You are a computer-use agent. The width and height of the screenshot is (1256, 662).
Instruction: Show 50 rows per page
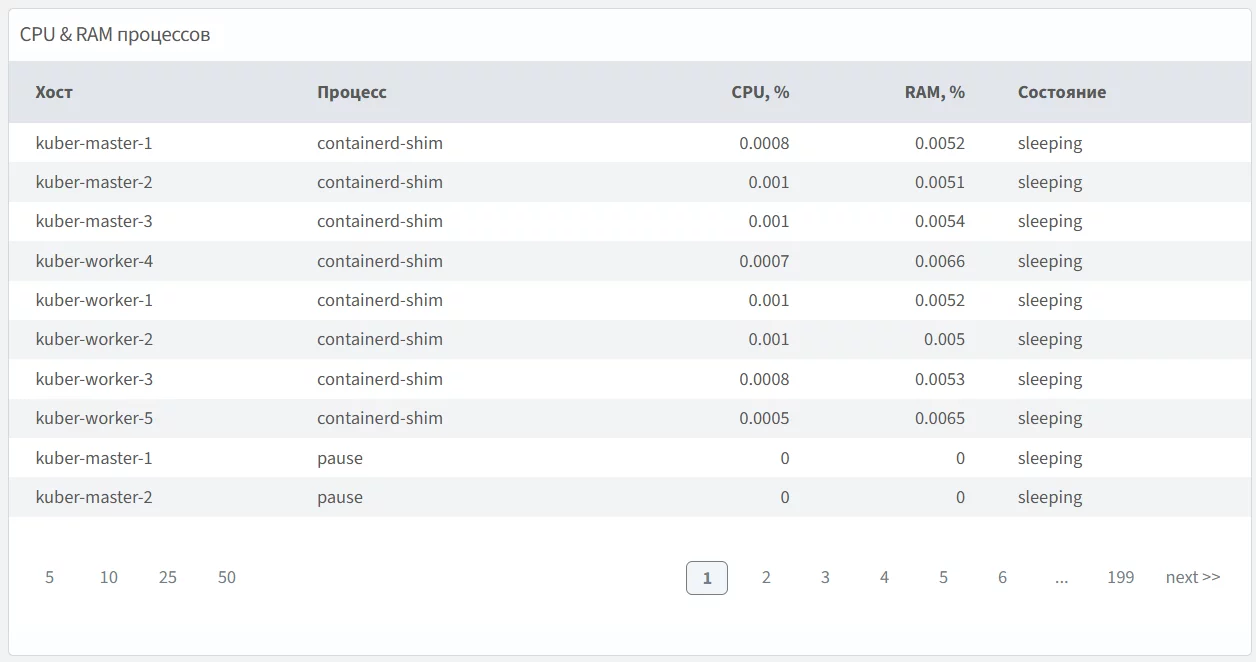click(227, 577)
